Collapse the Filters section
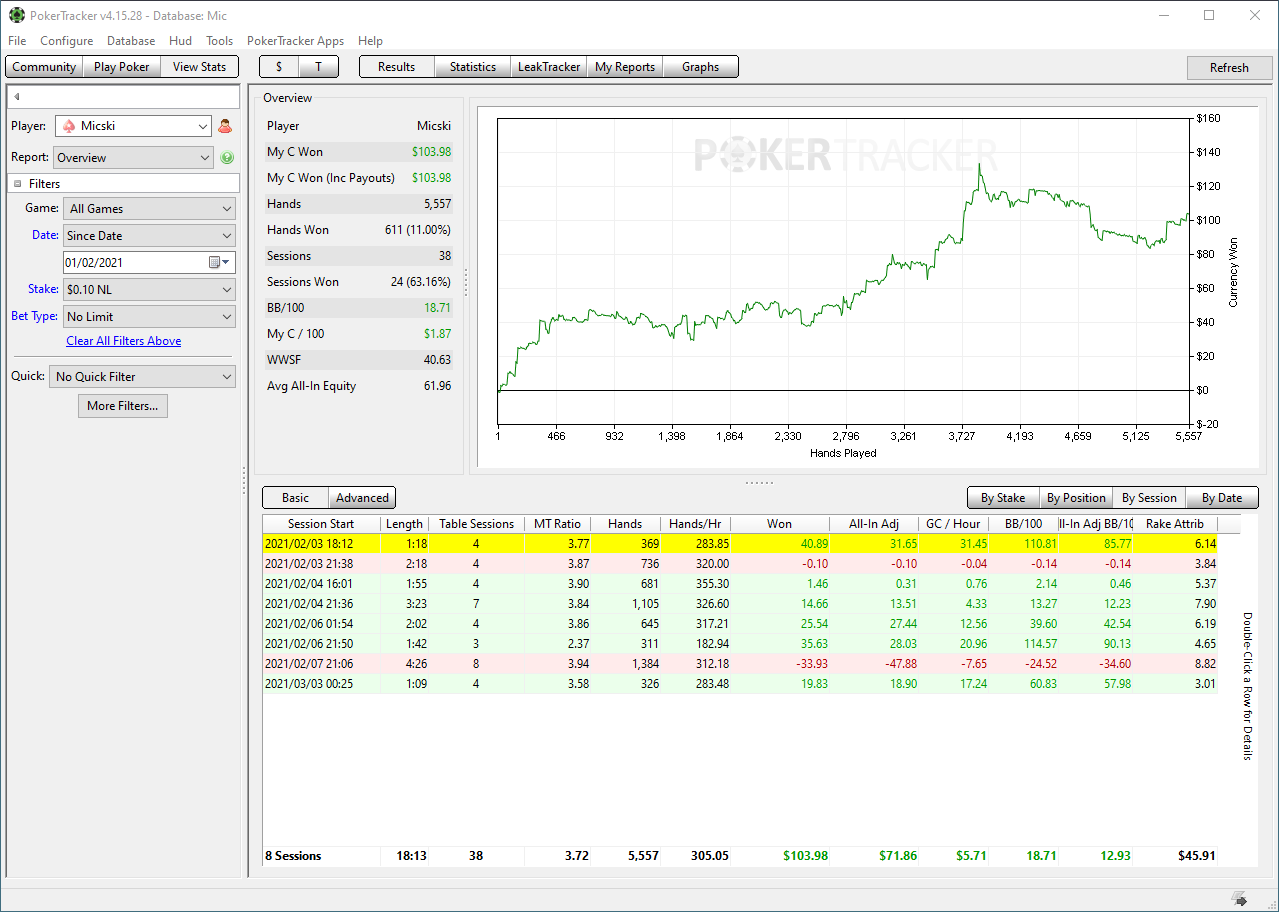 pos(18,184)
